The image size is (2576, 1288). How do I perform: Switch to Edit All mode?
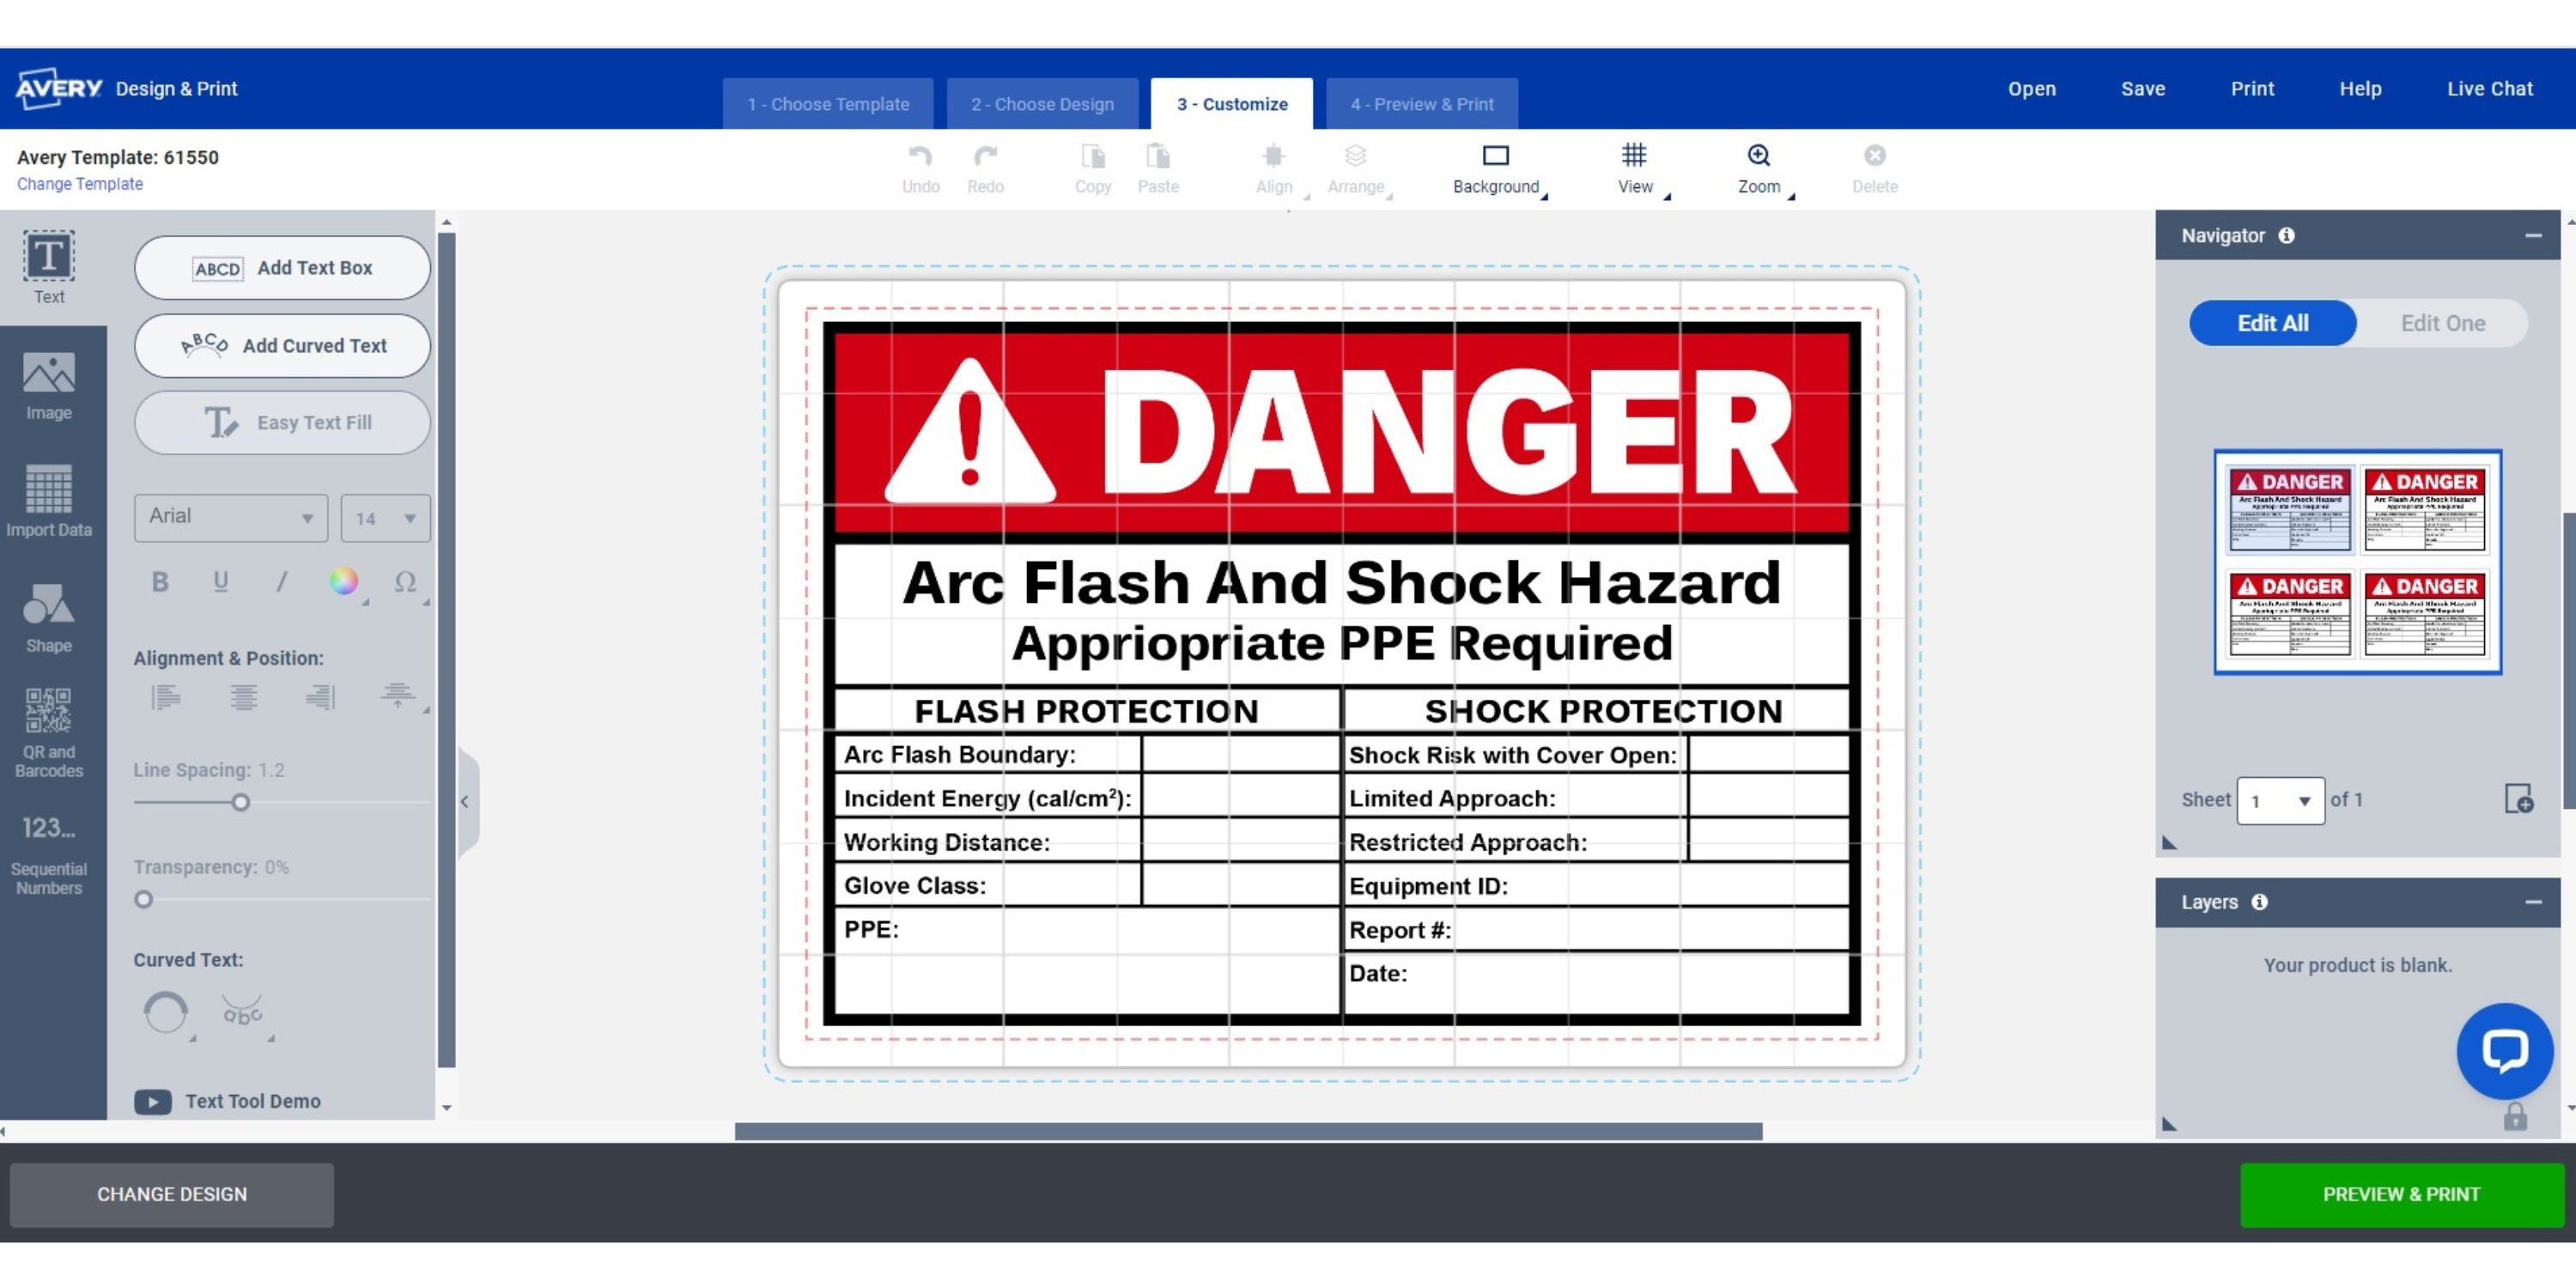click(2272, 323)
